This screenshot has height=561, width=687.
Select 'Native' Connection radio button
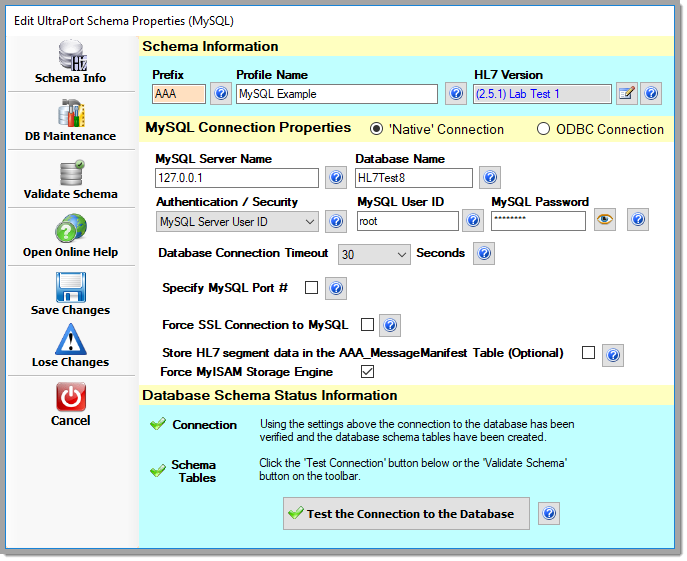tap(376, 129)
